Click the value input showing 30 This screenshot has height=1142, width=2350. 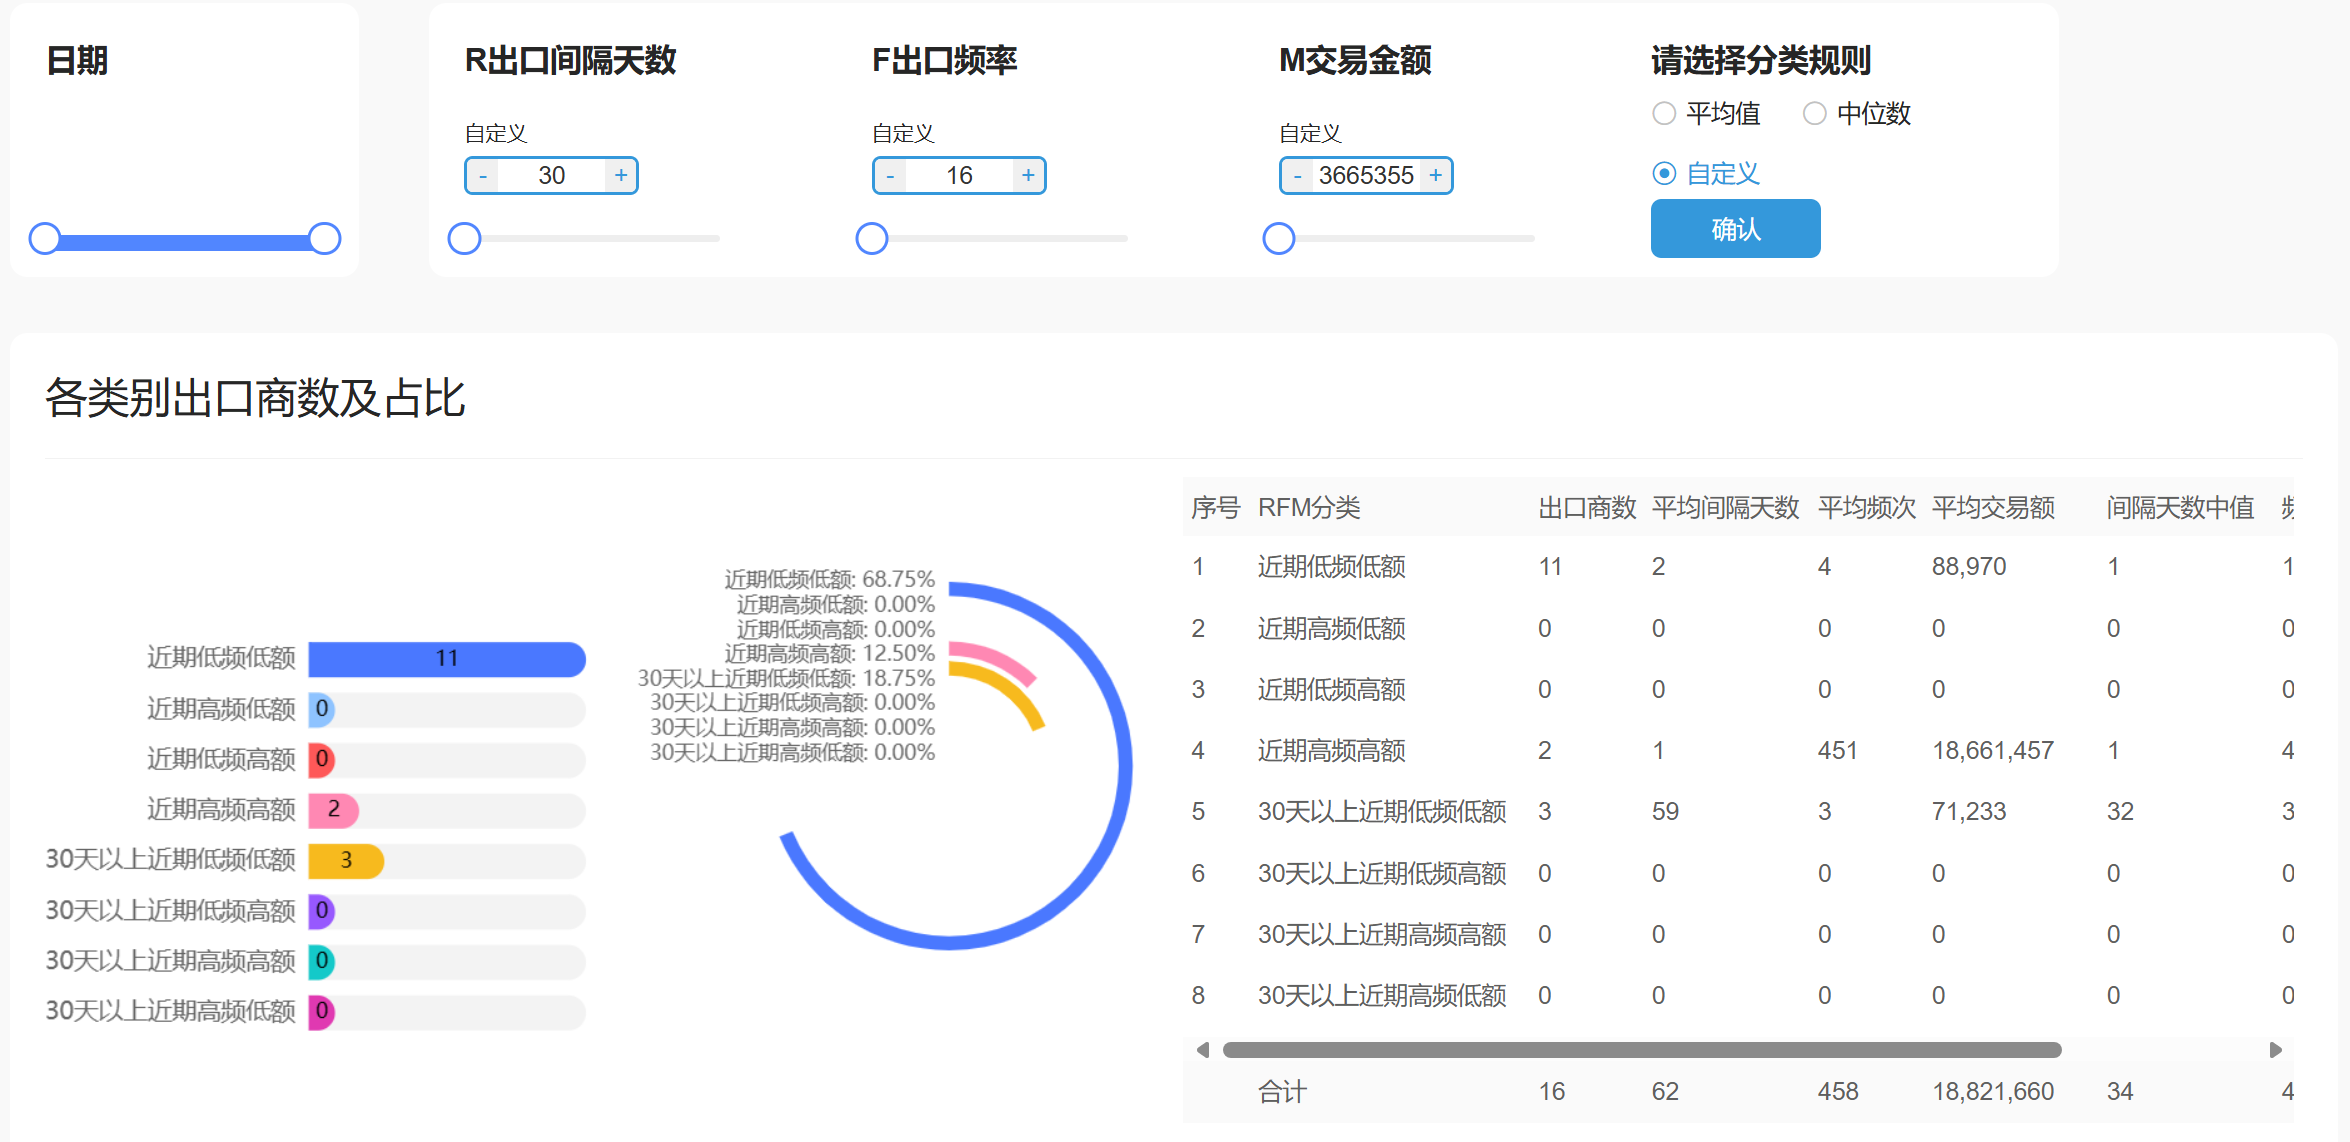click(x=551, y=174)
